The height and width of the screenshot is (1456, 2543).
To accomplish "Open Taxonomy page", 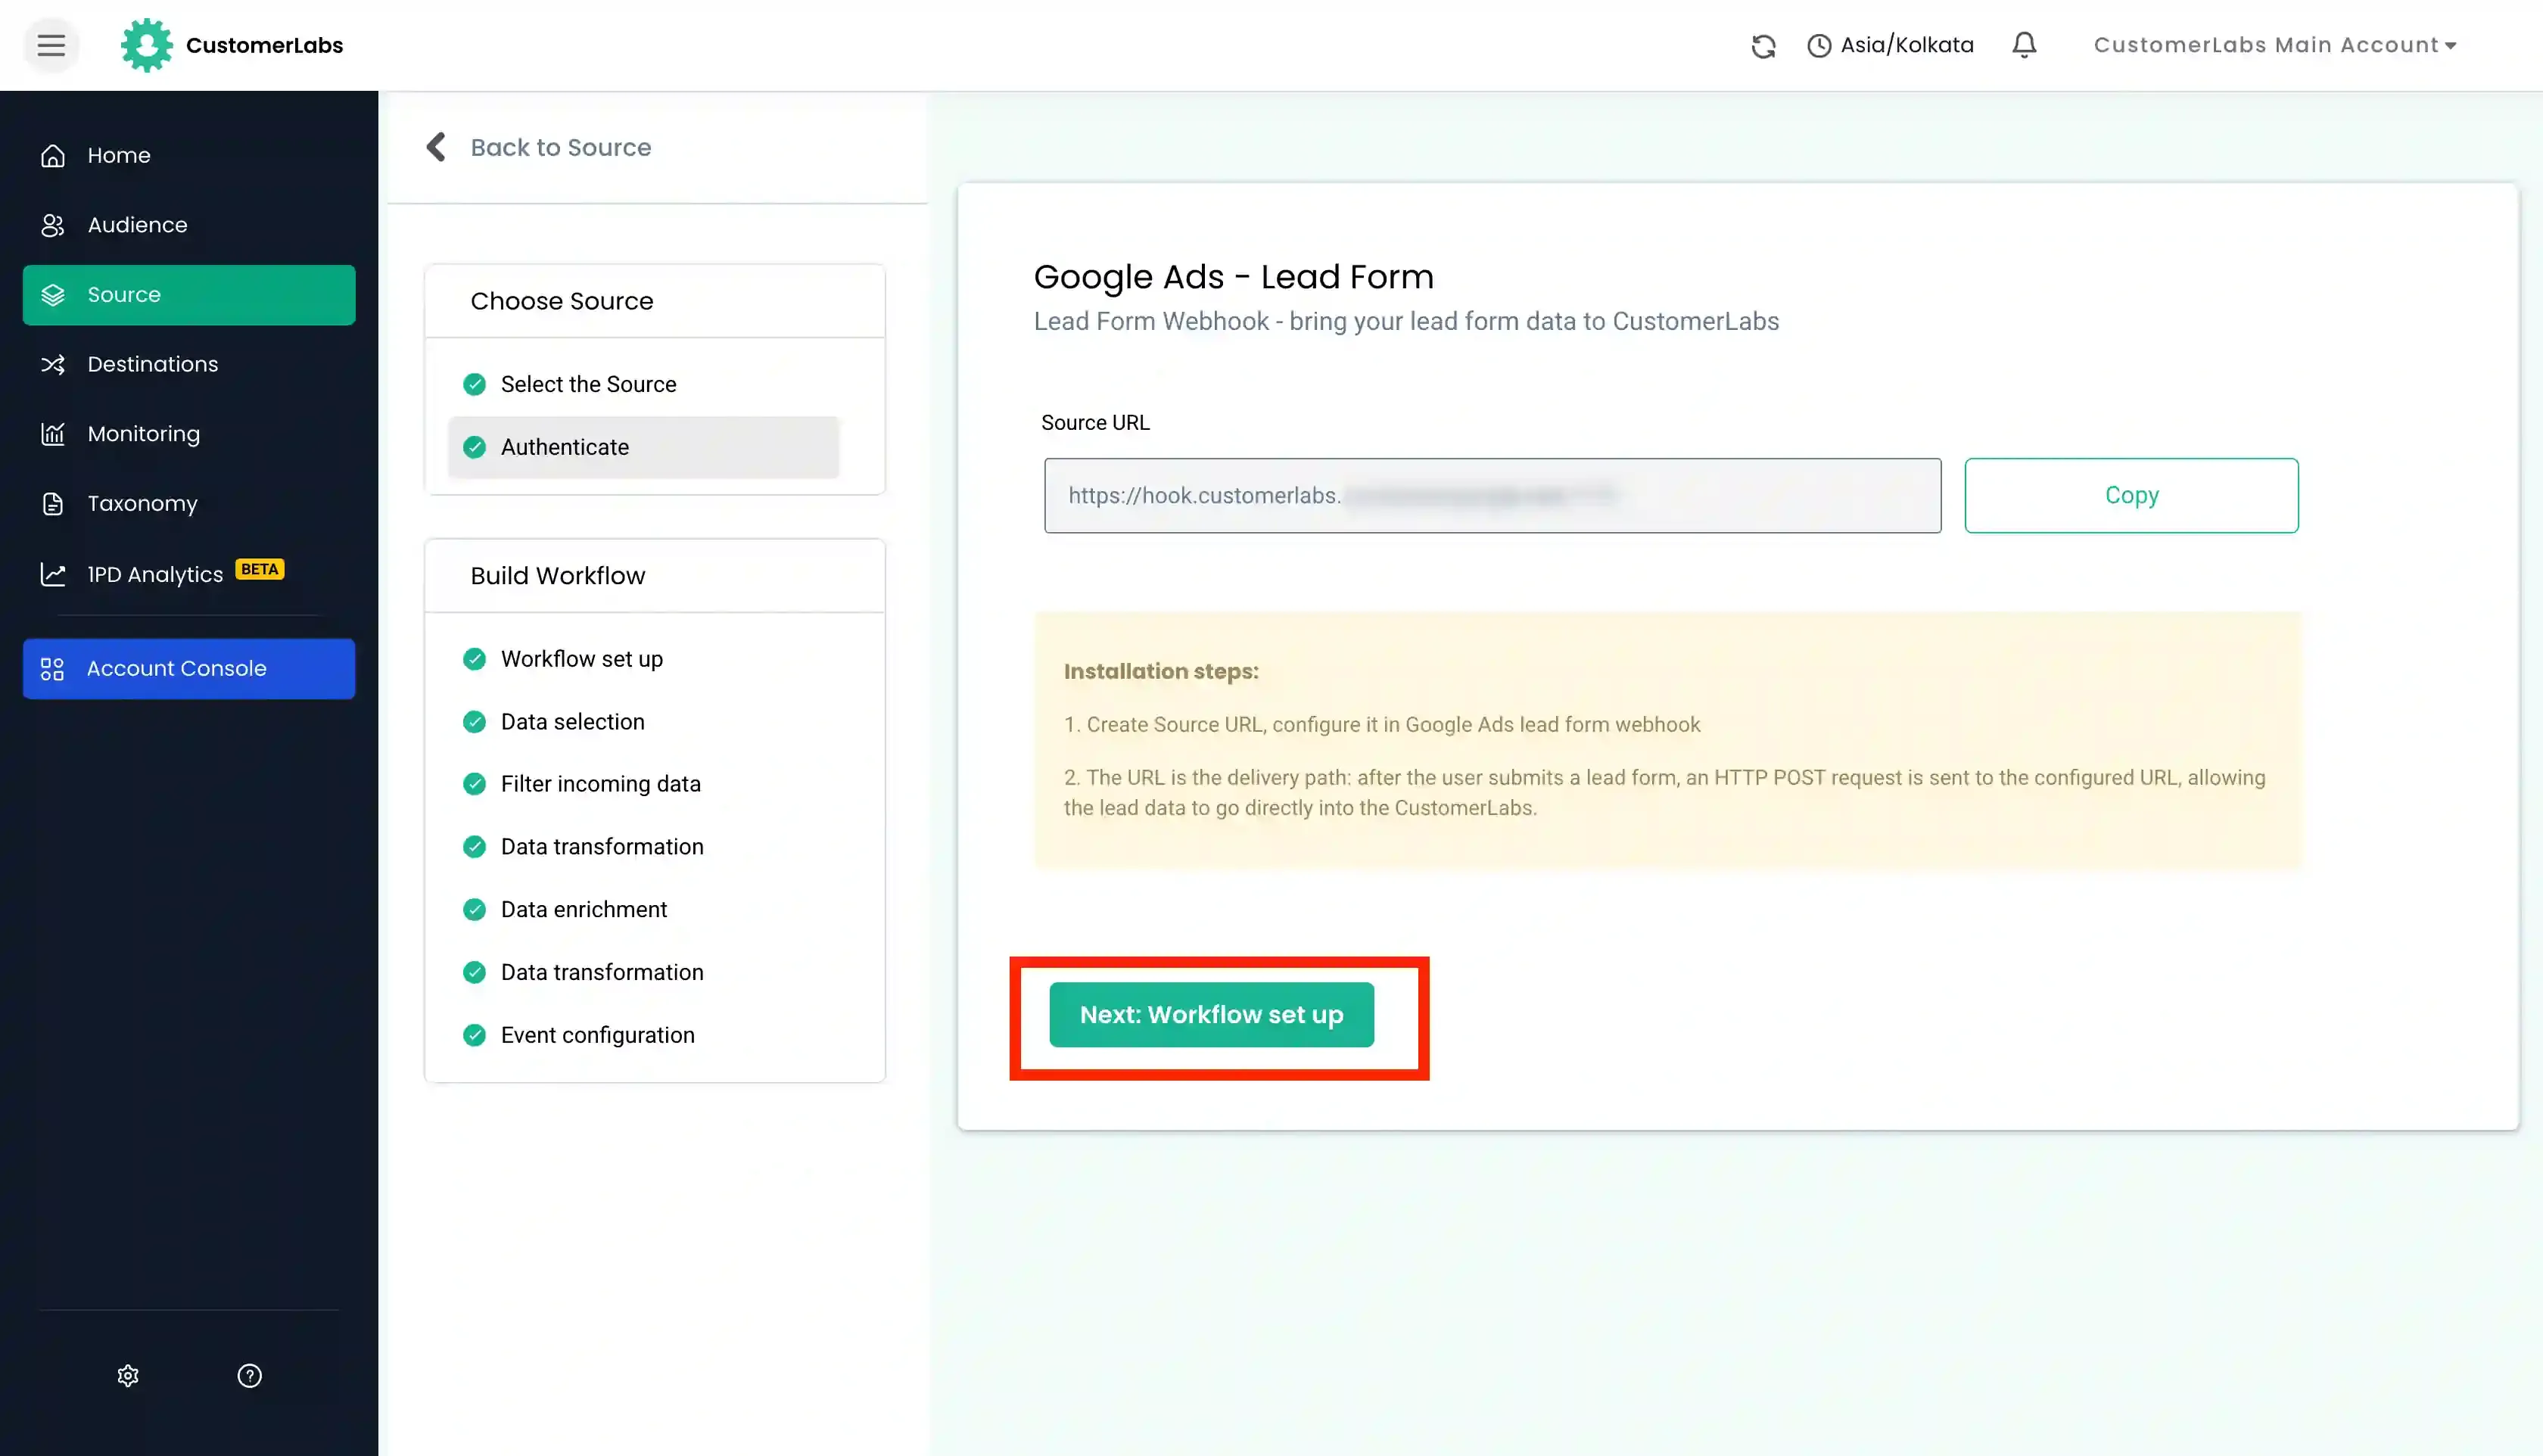I will tap(189, 503).
